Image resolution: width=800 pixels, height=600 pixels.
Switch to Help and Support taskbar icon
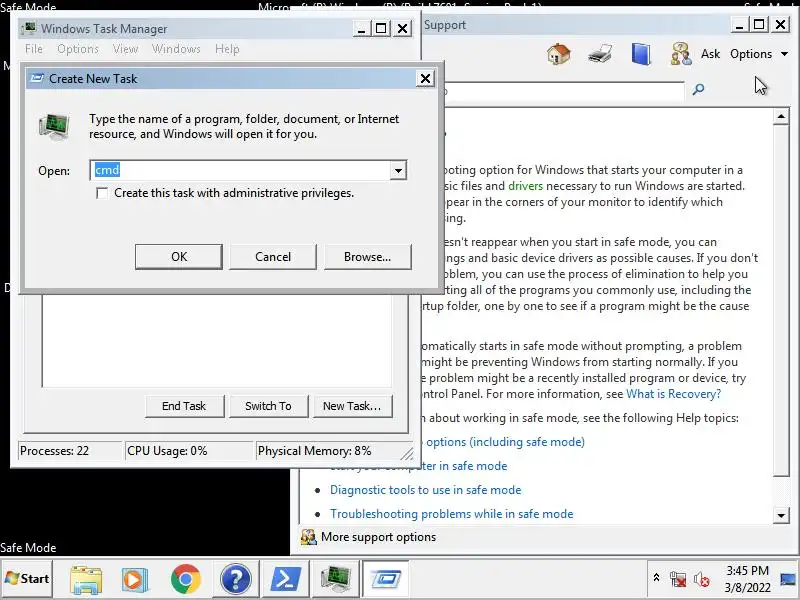(235, 579)
